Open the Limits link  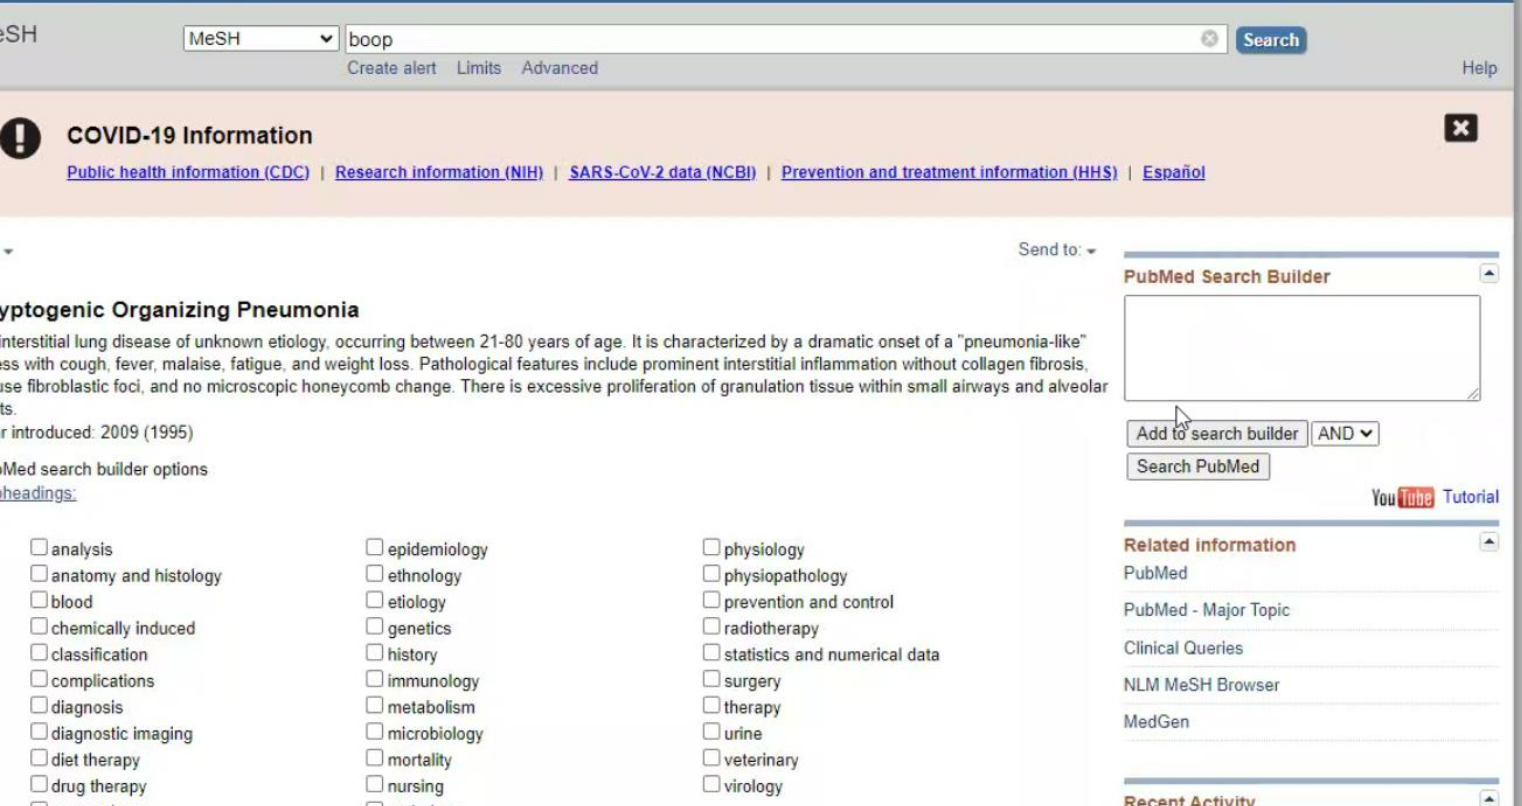479,68
